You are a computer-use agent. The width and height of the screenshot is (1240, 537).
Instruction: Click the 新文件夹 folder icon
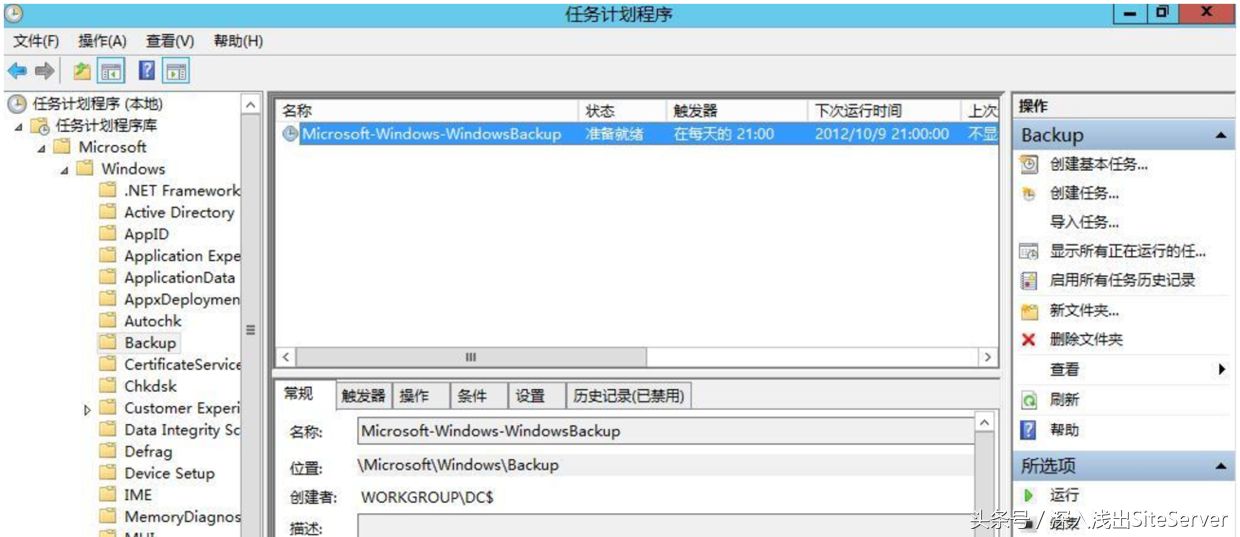1029,311
